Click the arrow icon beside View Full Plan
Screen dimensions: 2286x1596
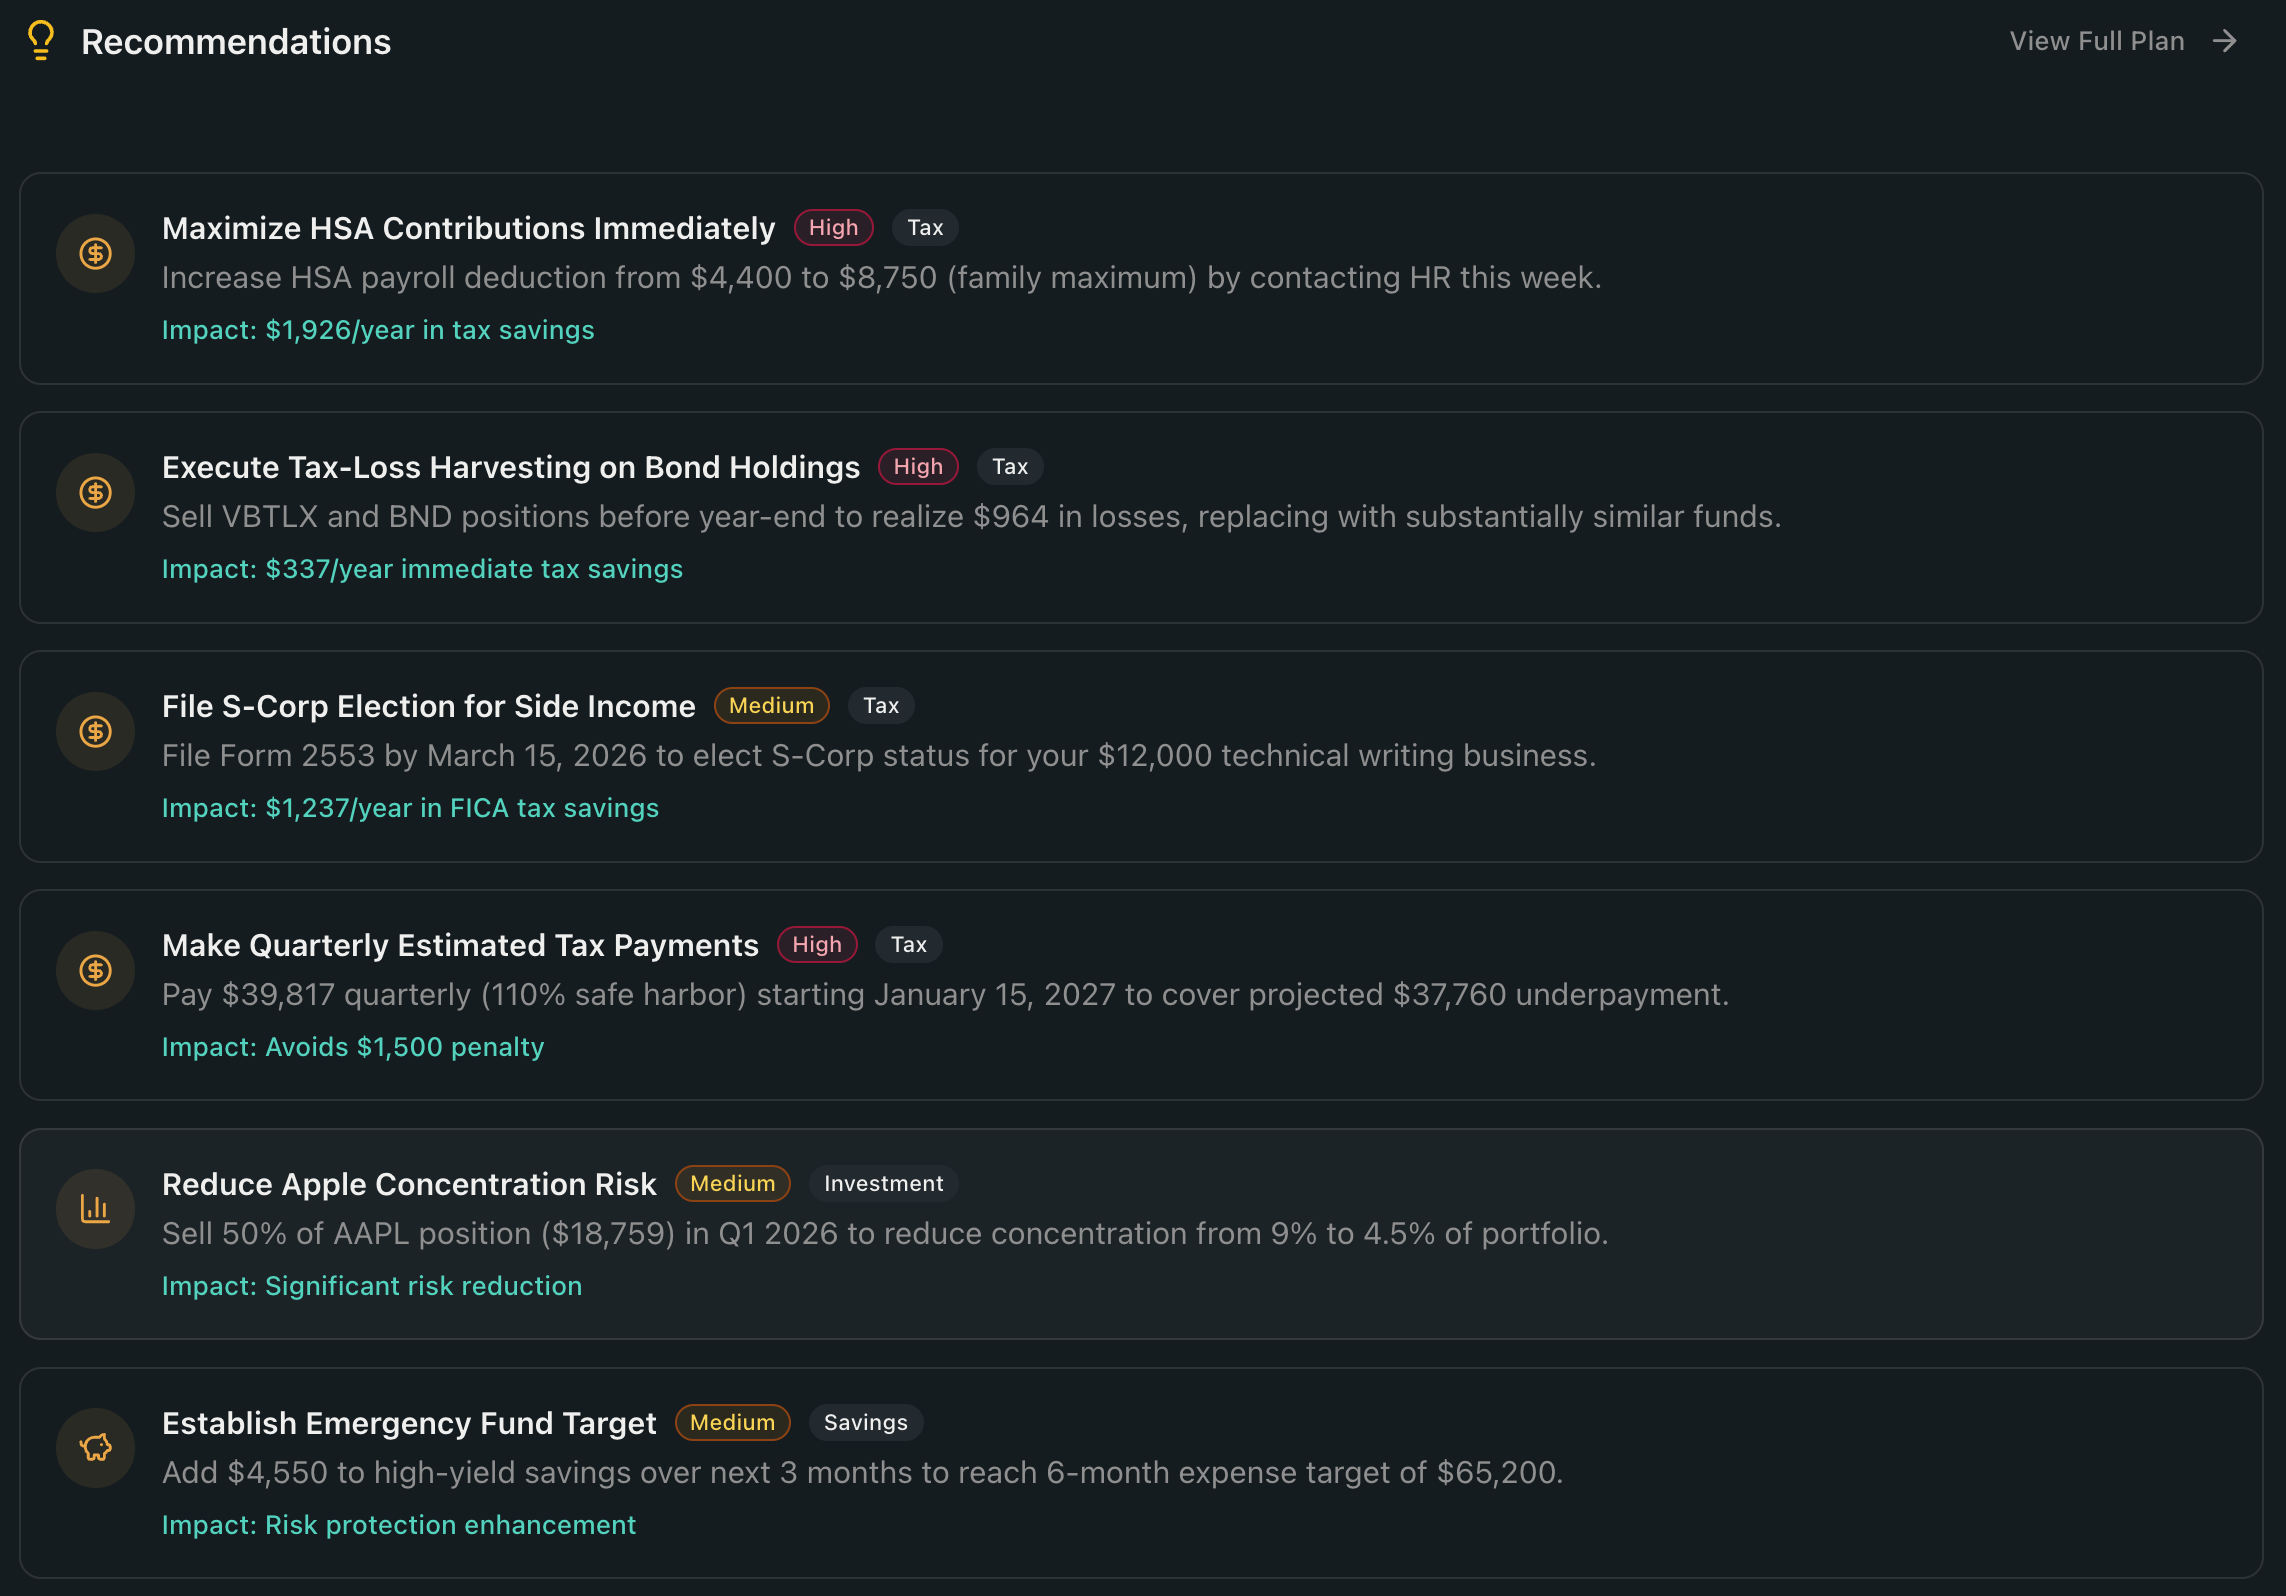(x=2225, y=41)
